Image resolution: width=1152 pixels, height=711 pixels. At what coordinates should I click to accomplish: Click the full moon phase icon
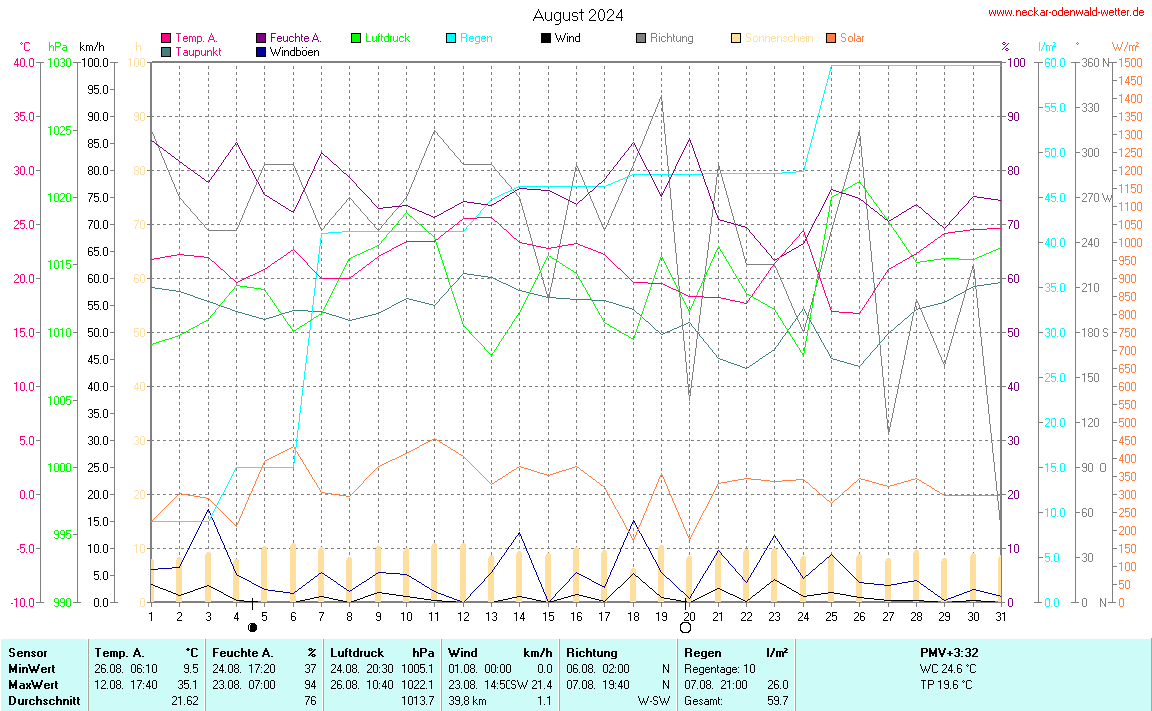click(685, 628)
